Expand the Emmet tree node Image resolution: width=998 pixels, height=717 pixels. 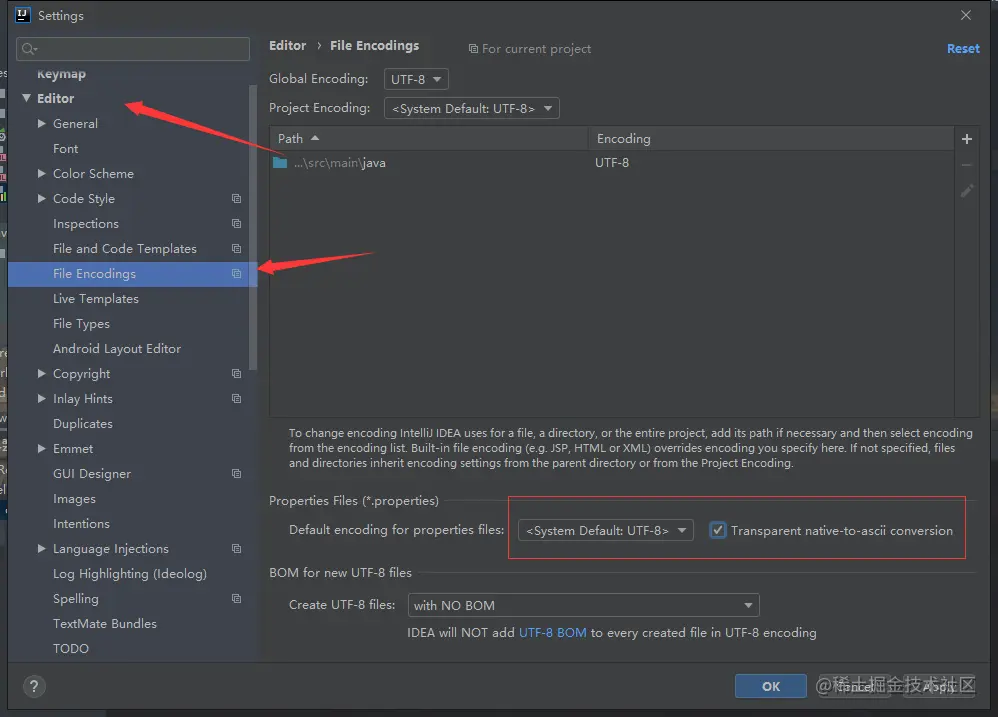41,449
